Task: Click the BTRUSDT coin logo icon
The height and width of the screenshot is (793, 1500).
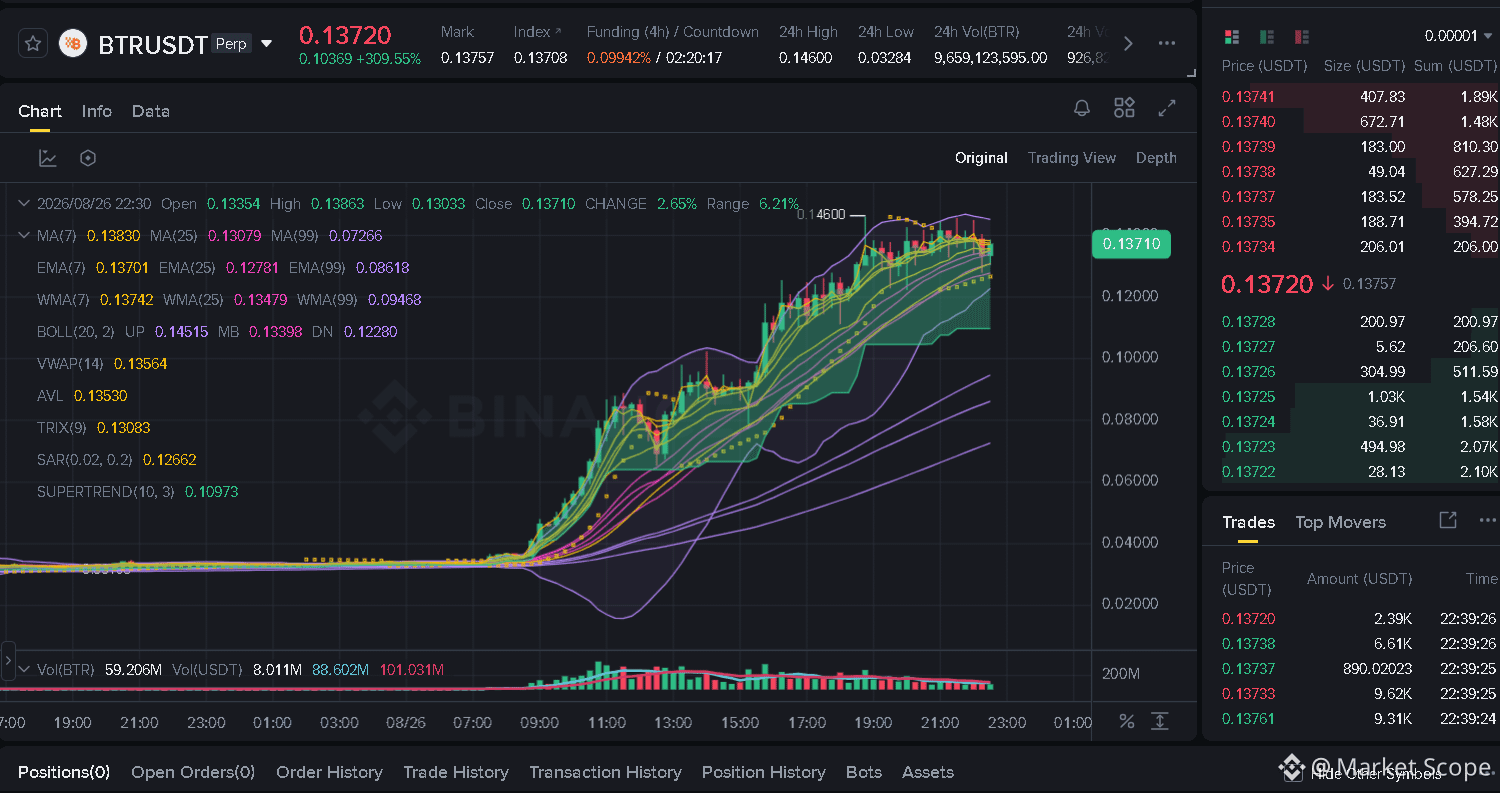Action: click(73, 44)
